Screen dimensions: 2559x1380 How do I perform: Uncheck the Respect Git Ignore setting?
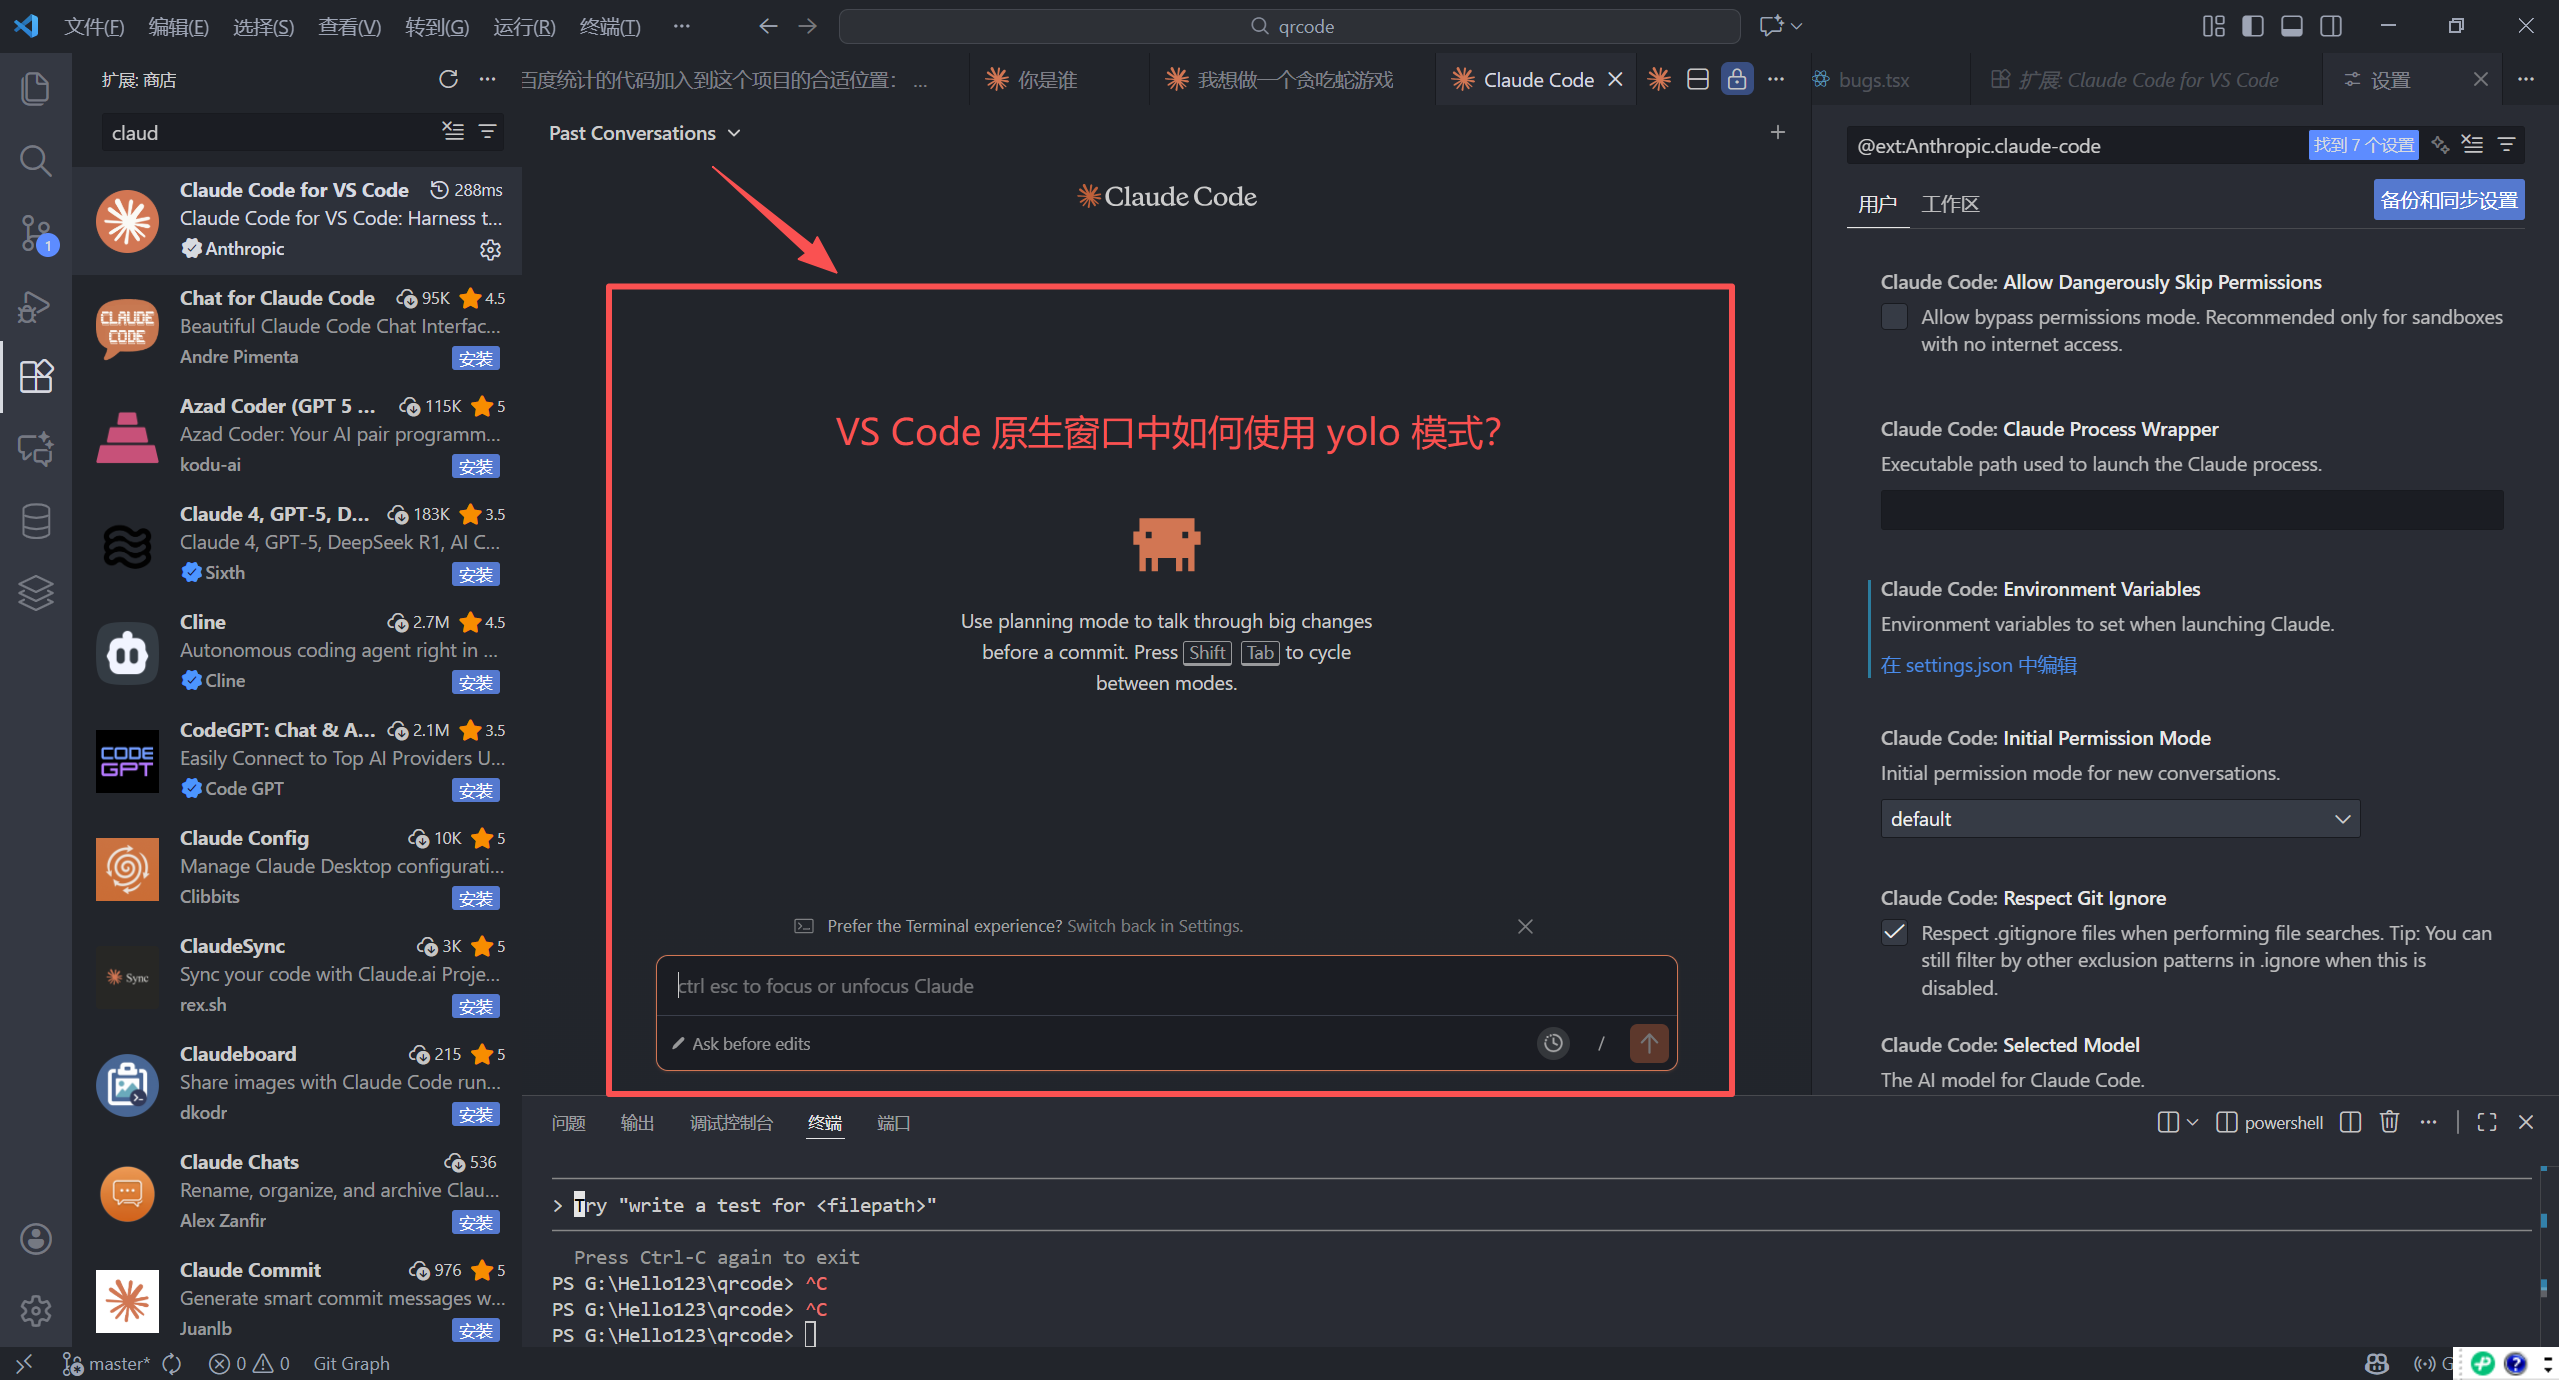click(1892, 932)
